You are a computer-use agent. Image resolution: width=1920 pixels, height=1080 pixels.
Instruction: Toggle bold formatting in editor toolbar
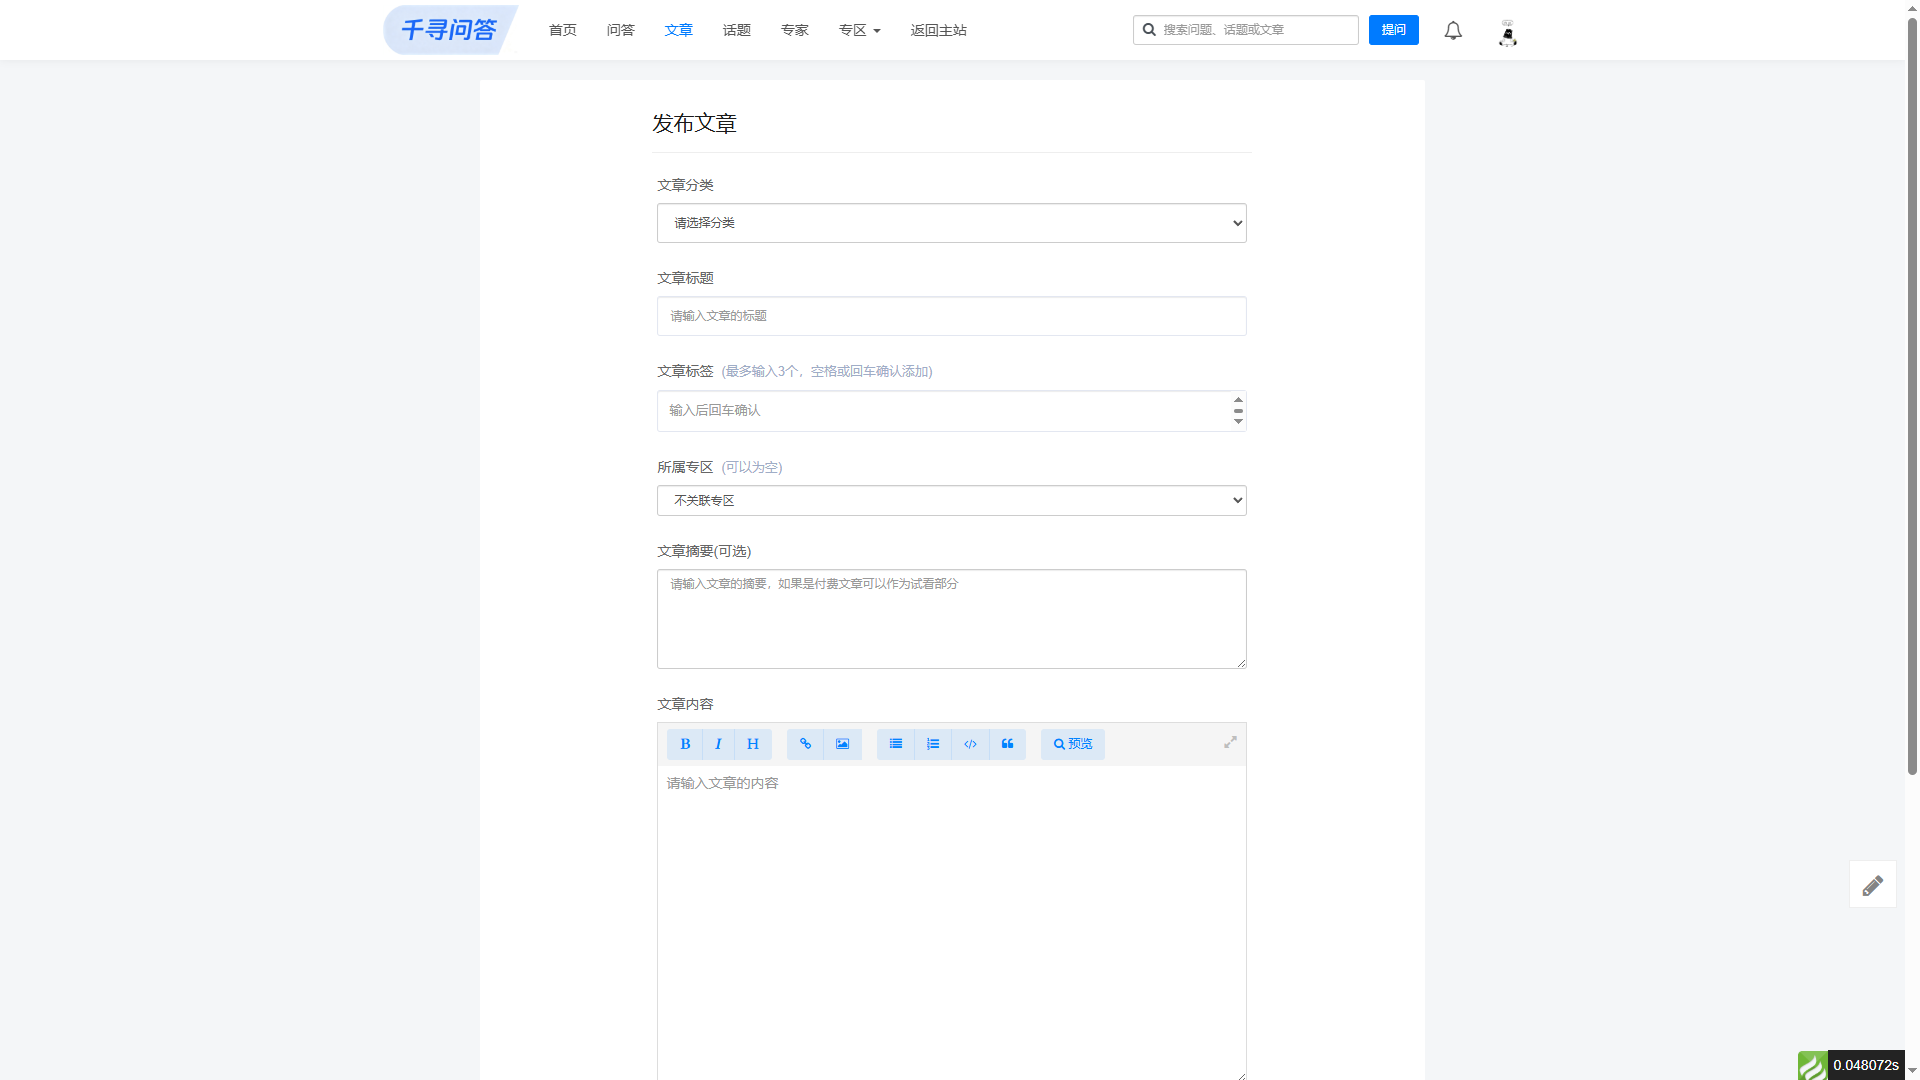tap(685, 744)
